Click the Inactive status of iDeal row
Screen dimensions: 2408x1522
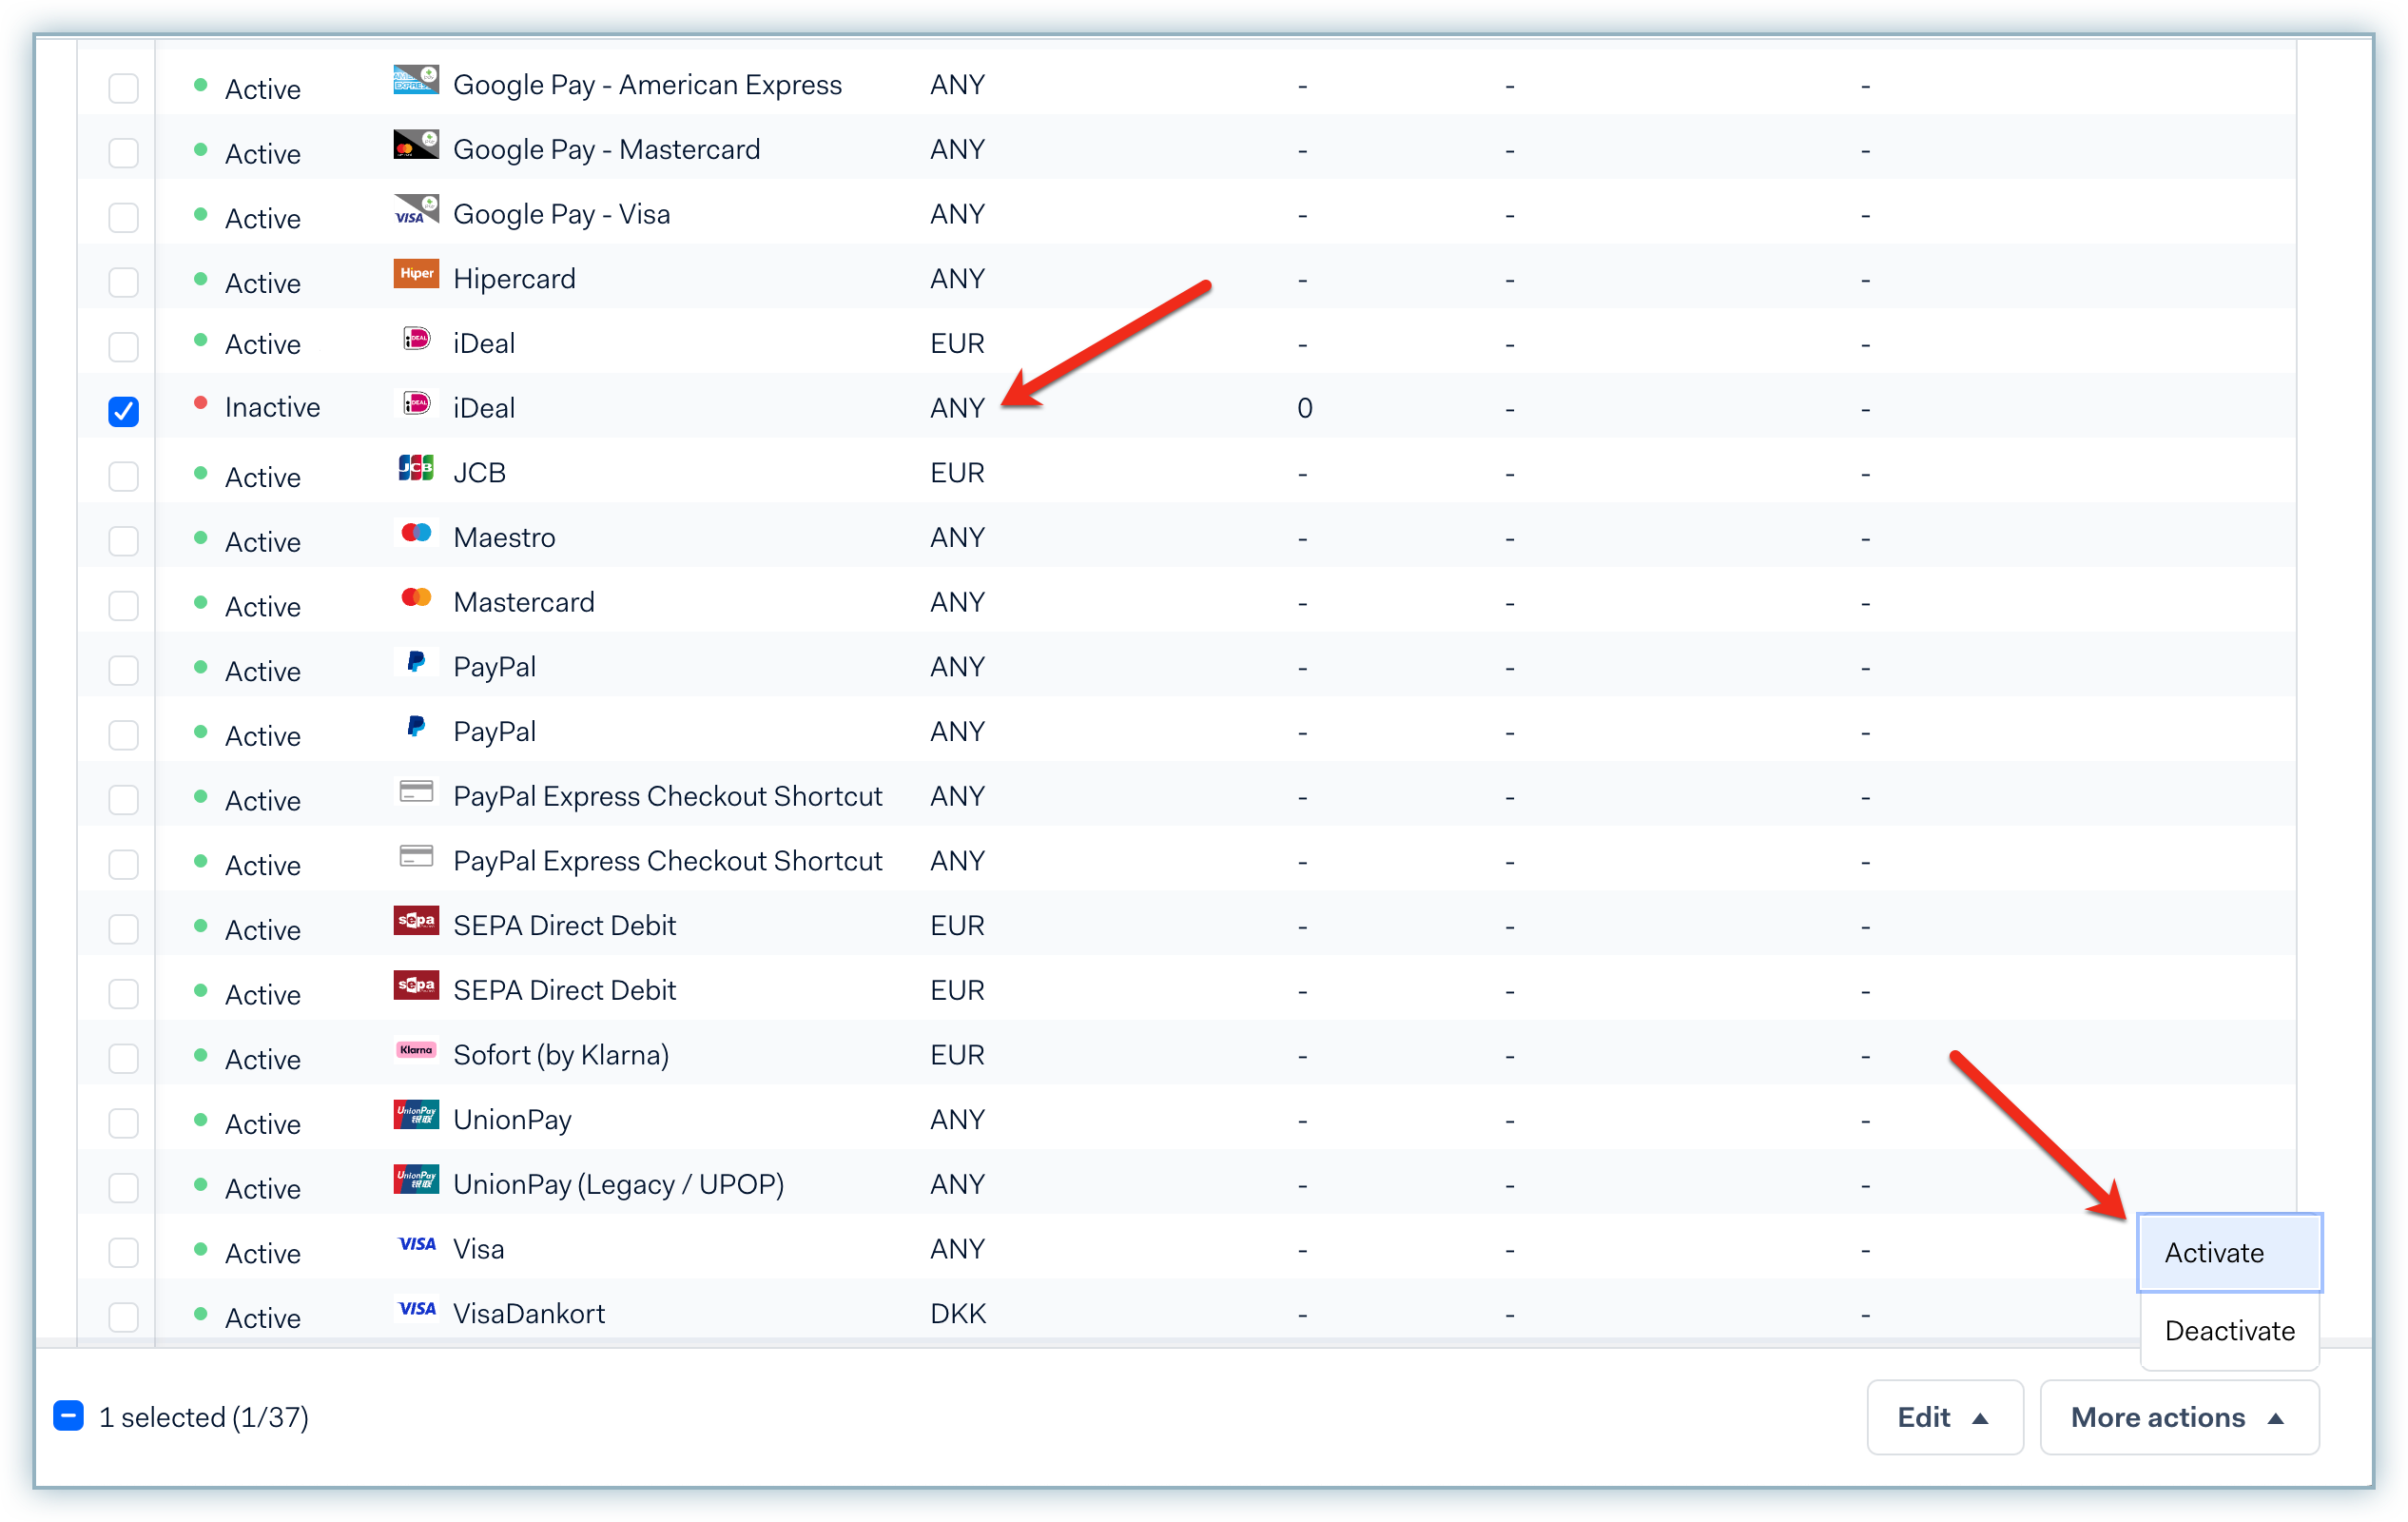[272, 407]
